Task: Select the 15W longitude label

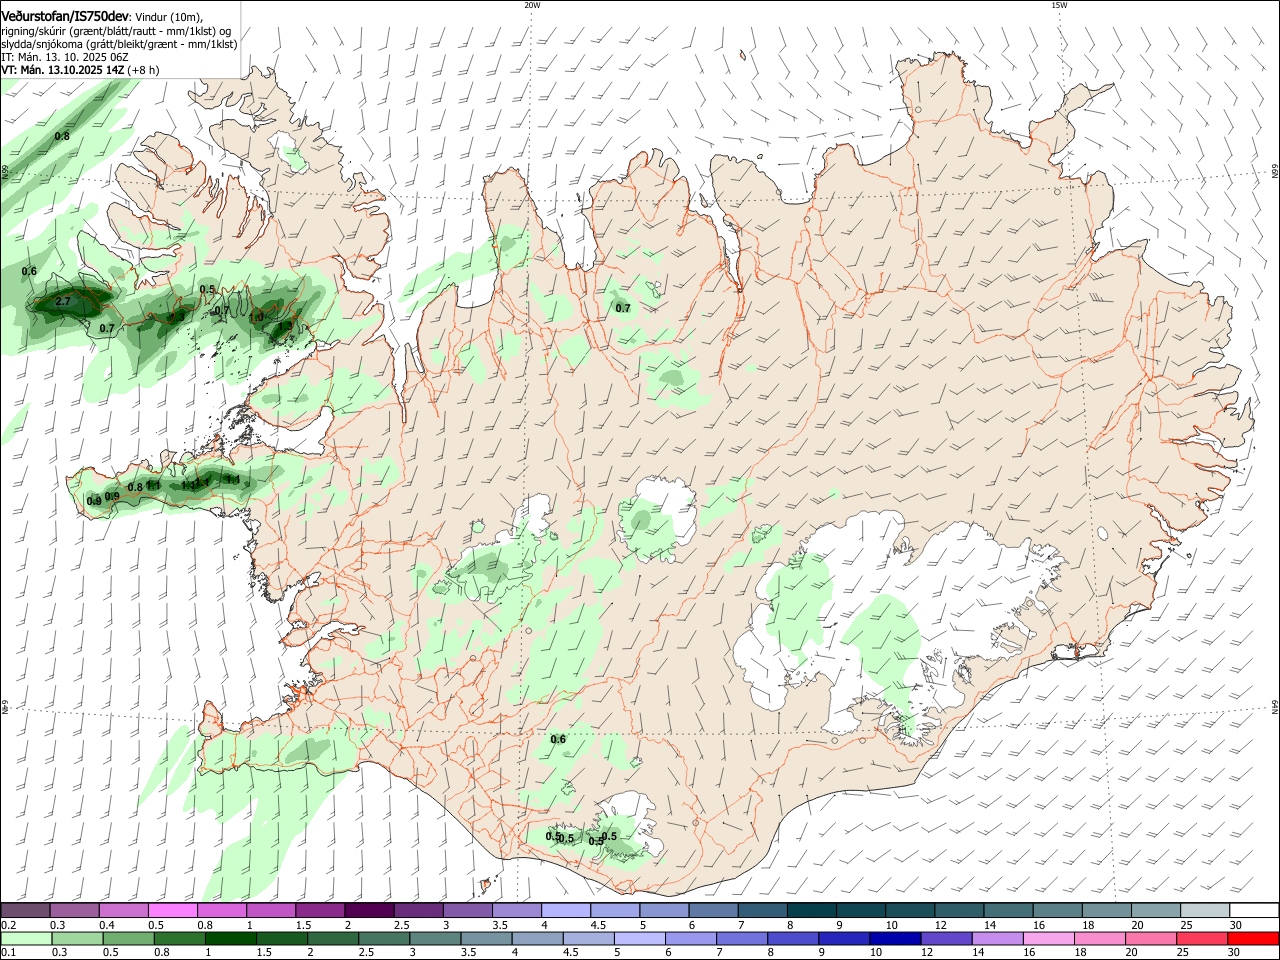Action: point(1059,5)
